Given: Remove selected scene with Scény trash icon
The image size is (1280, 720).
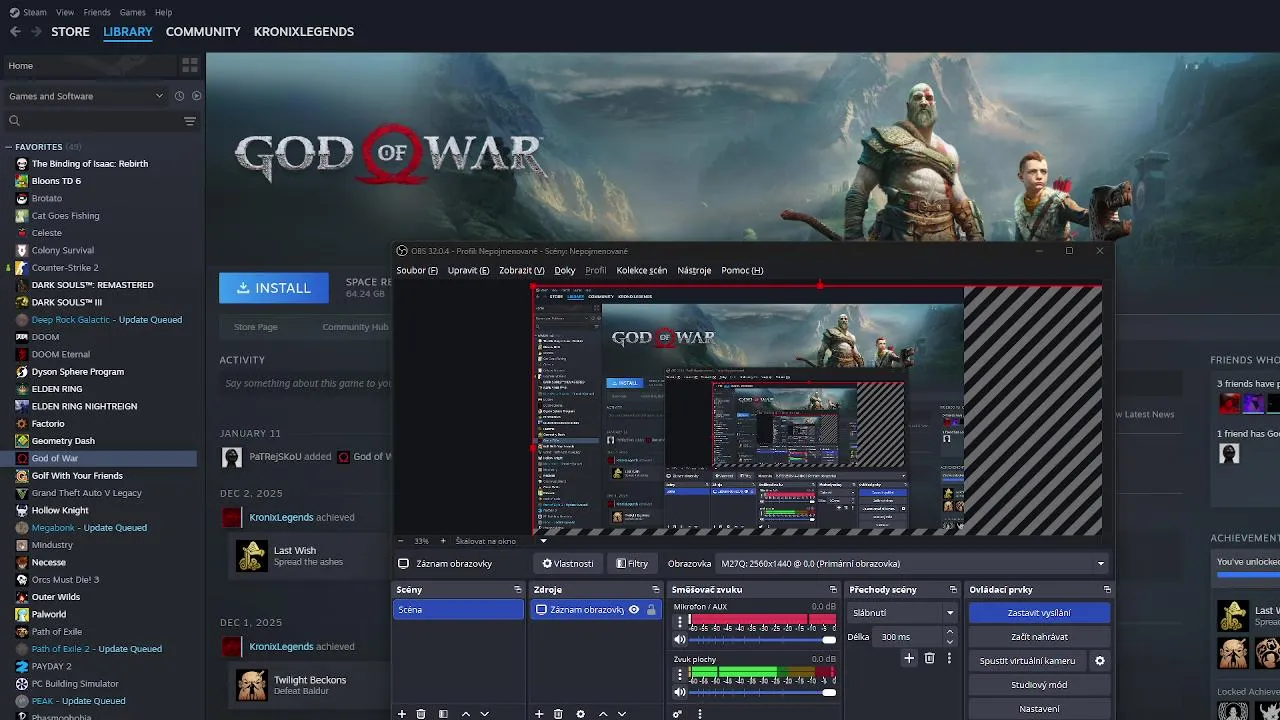Looking at the screenshot, I should (x=421, y=714).
